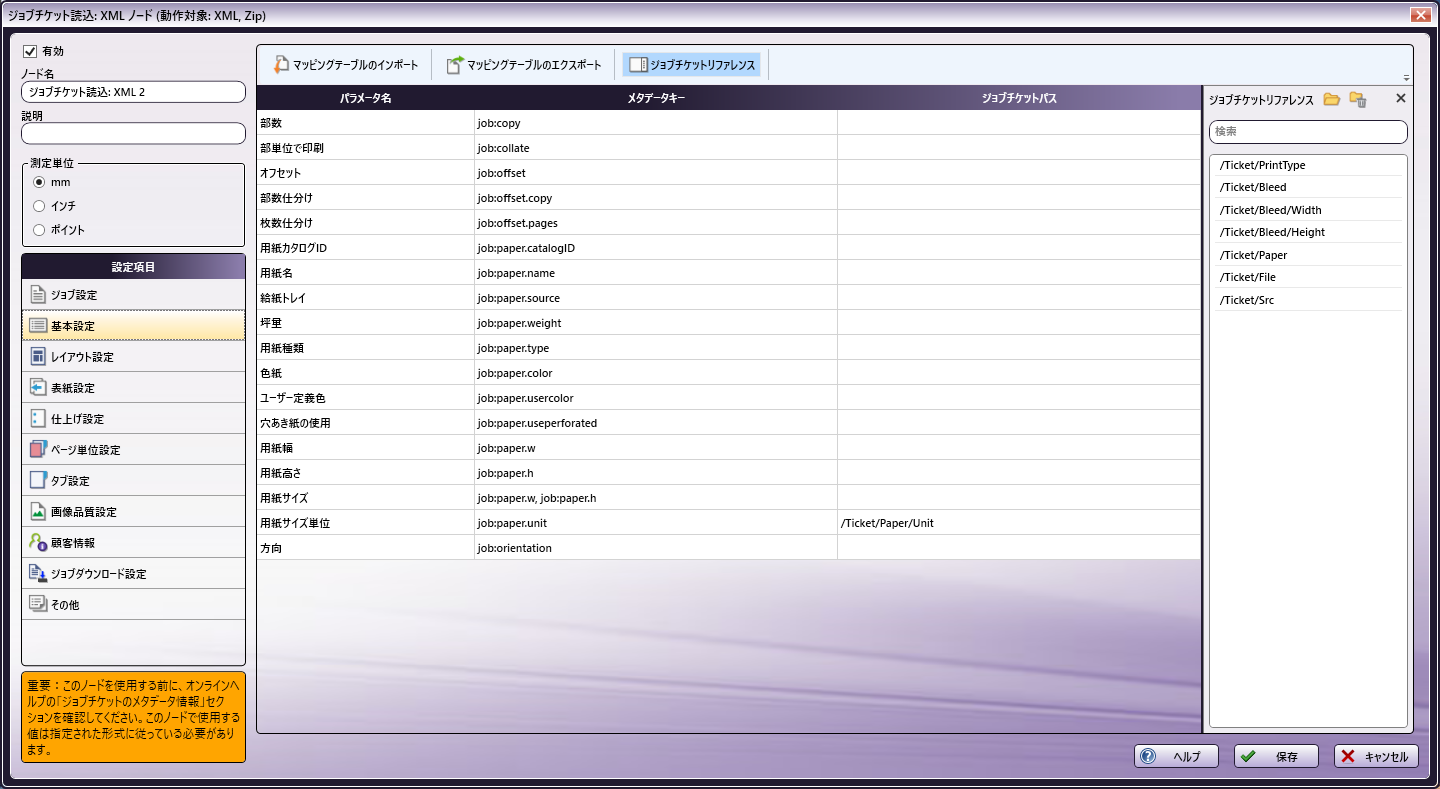1440x789 pixels.
Task: Select /Ticket/Src in reference list
Action: tap(1308, 300)
